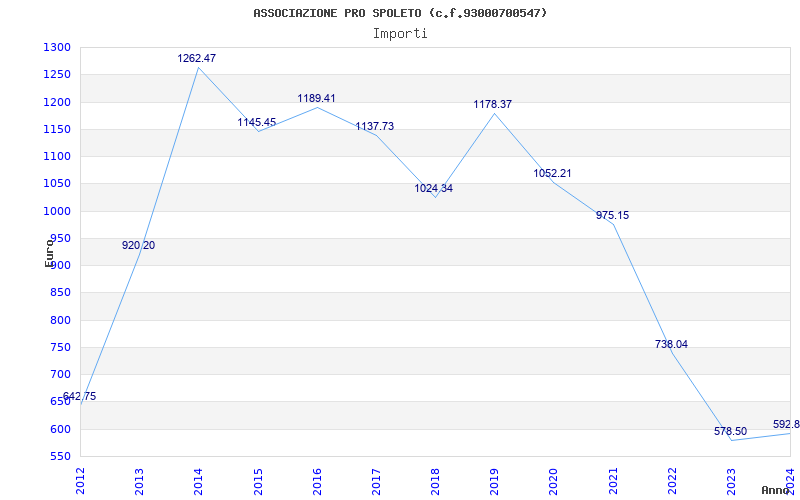Click y-axis value 750
This screenshot has height=500, width=800.
(x=60, y=347)
